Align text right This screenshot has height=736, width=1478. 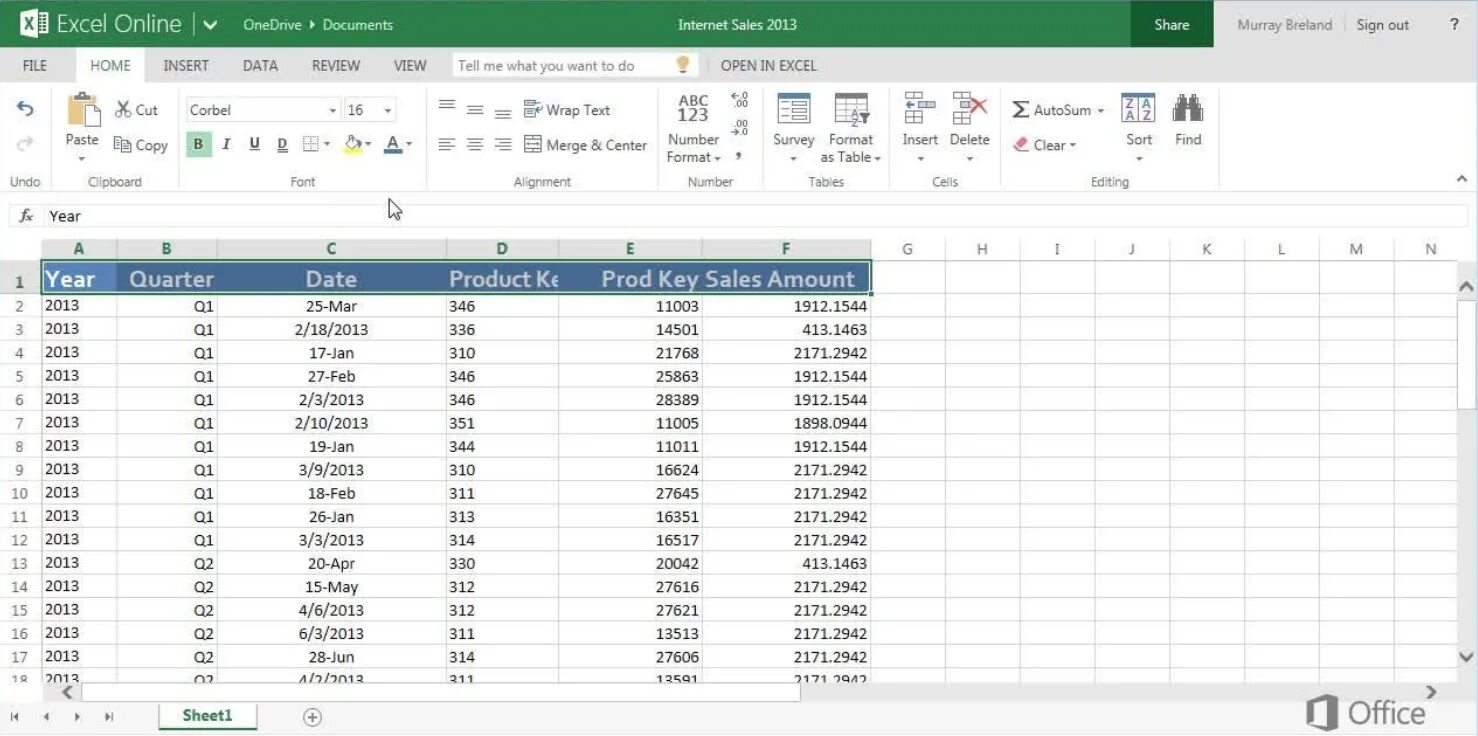point(503,145)
